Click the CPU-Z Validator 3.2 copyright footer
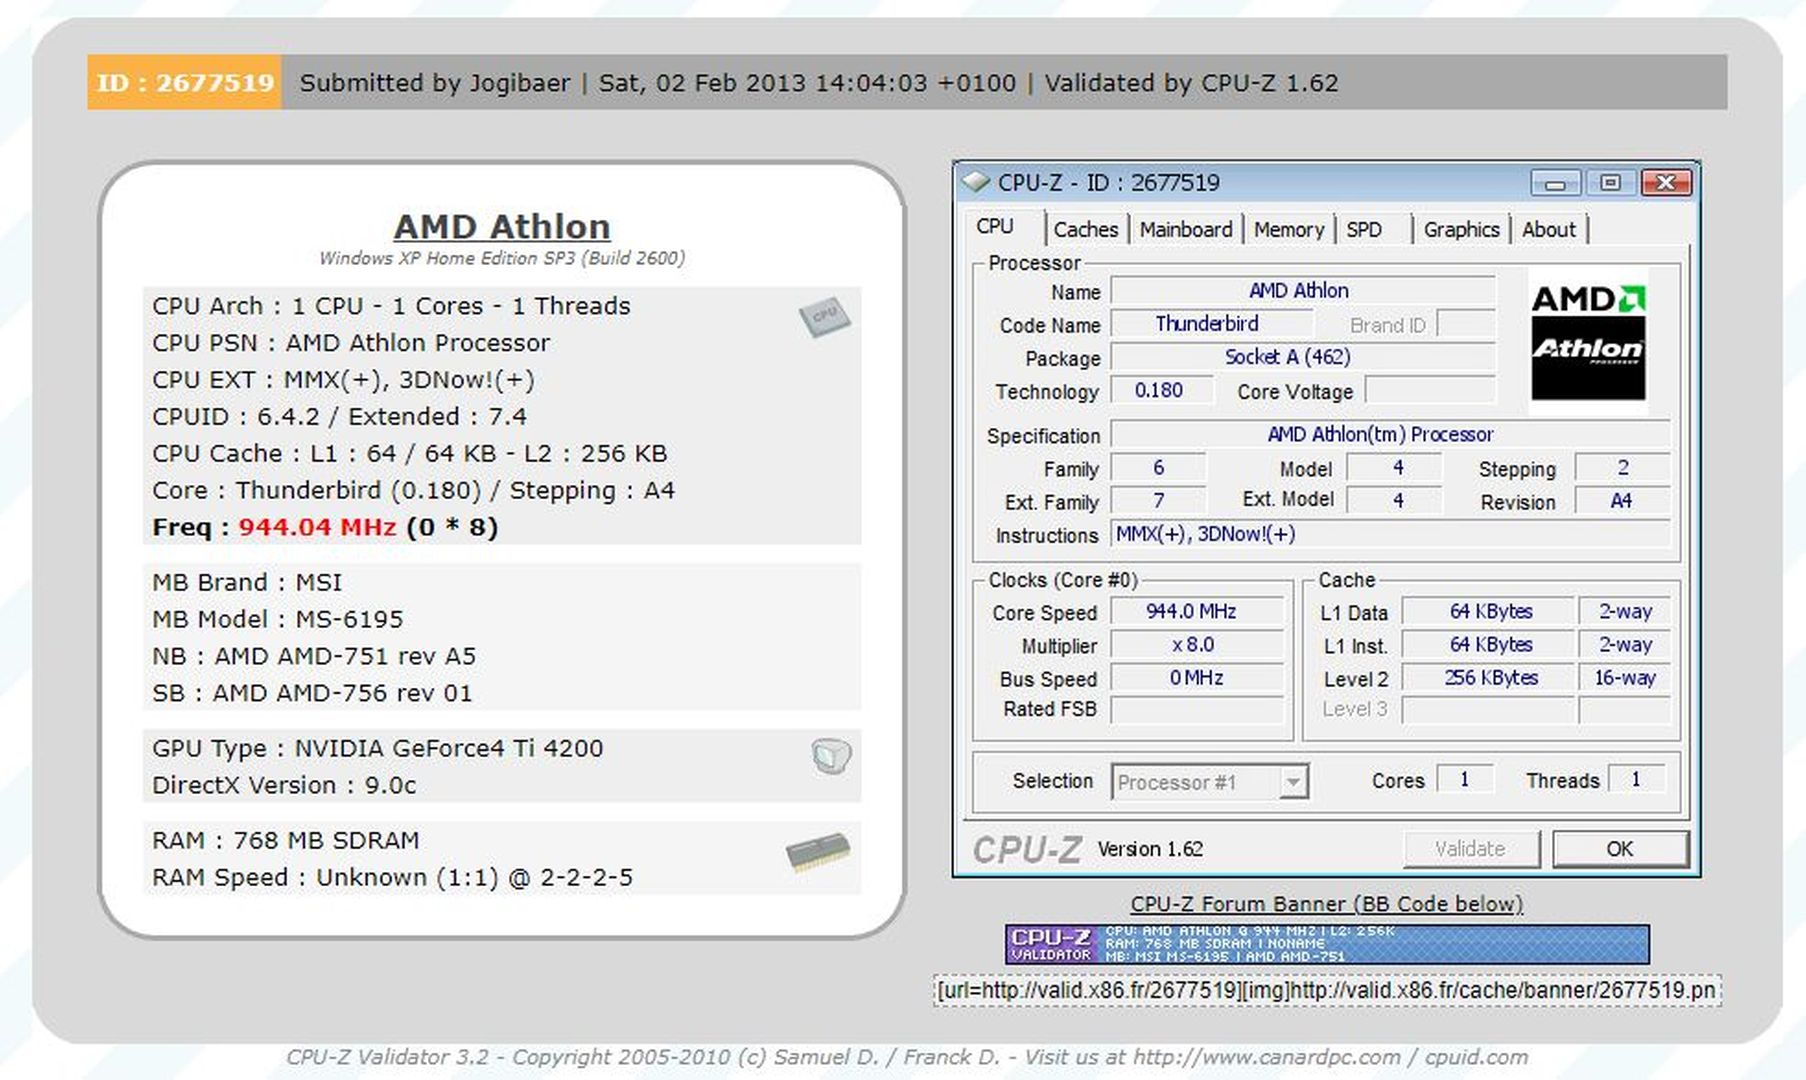1806x1080 pixels. (907, 1057)
